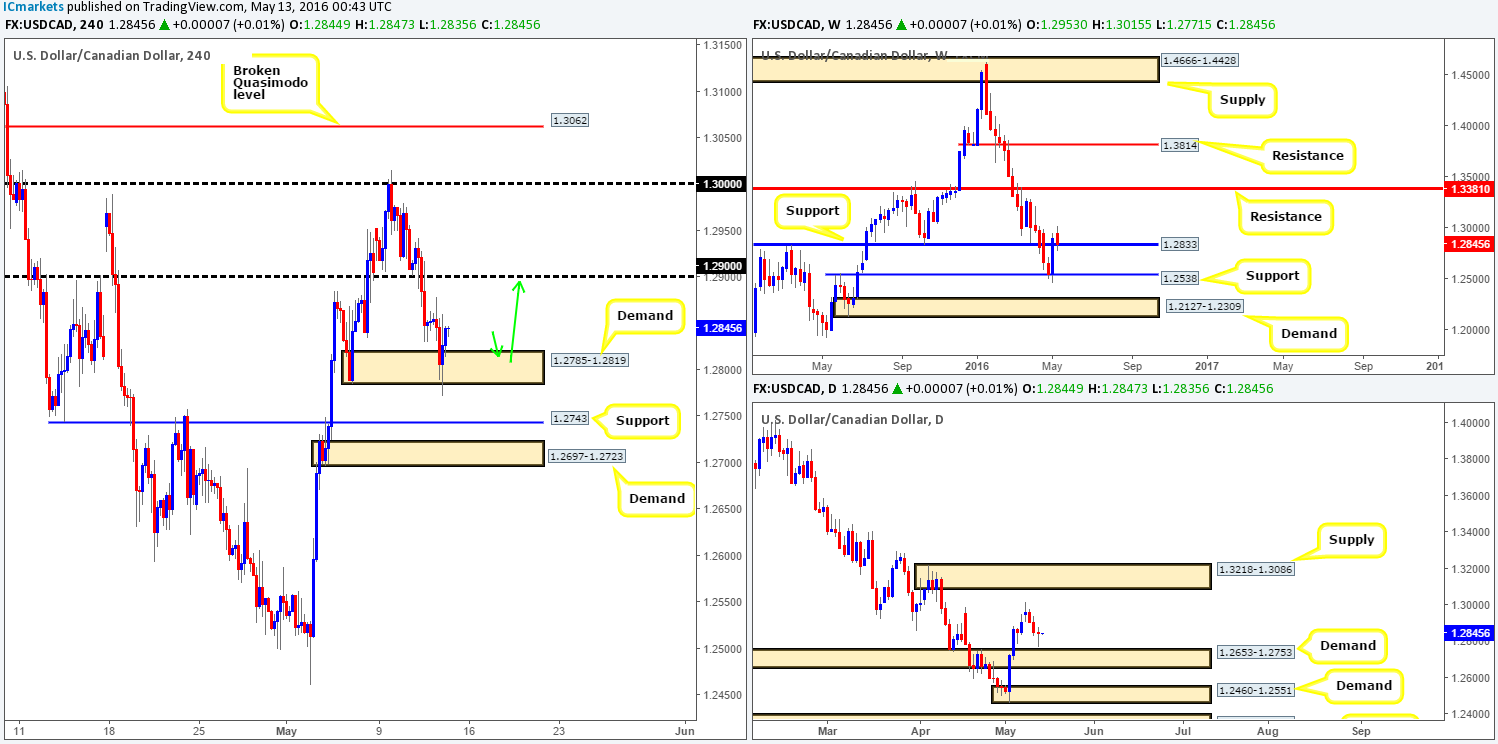Screen dimensions: 1498x744
Task: Click the 2016 label on the weekly time axis
Action: click(x=976, y=367)
